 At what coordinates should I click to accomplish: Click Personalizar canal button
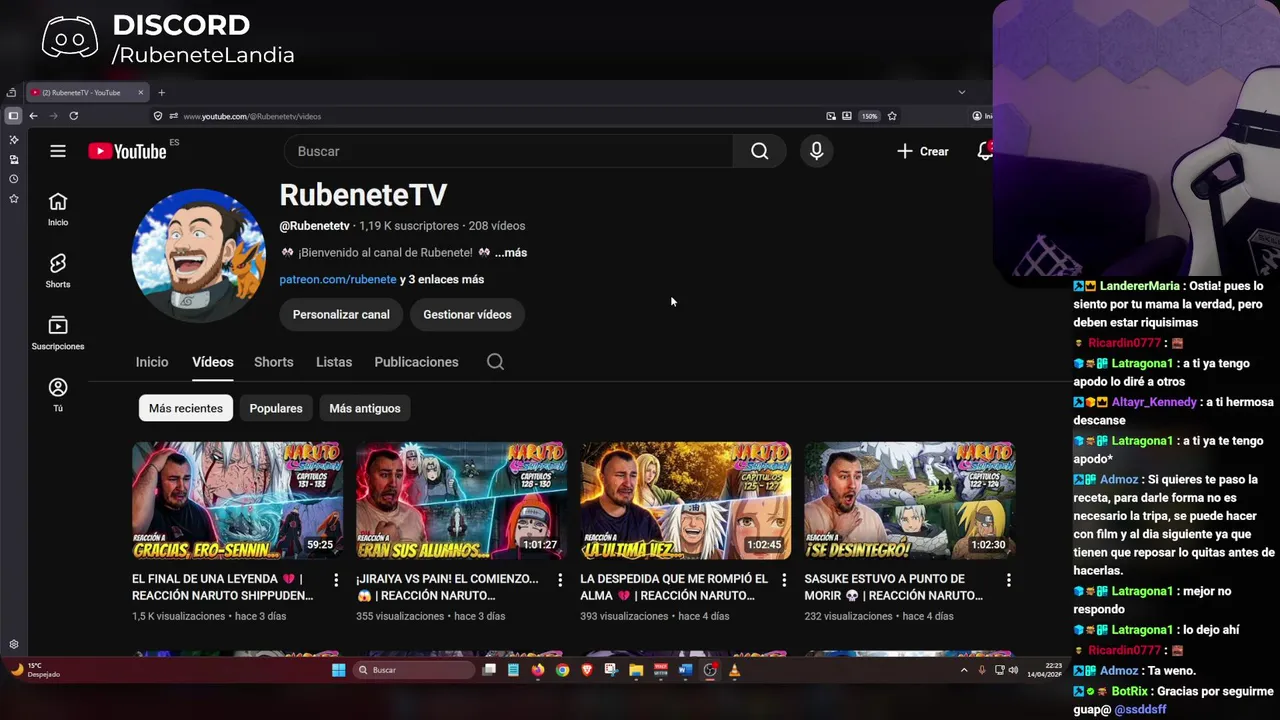coord(341,314)
